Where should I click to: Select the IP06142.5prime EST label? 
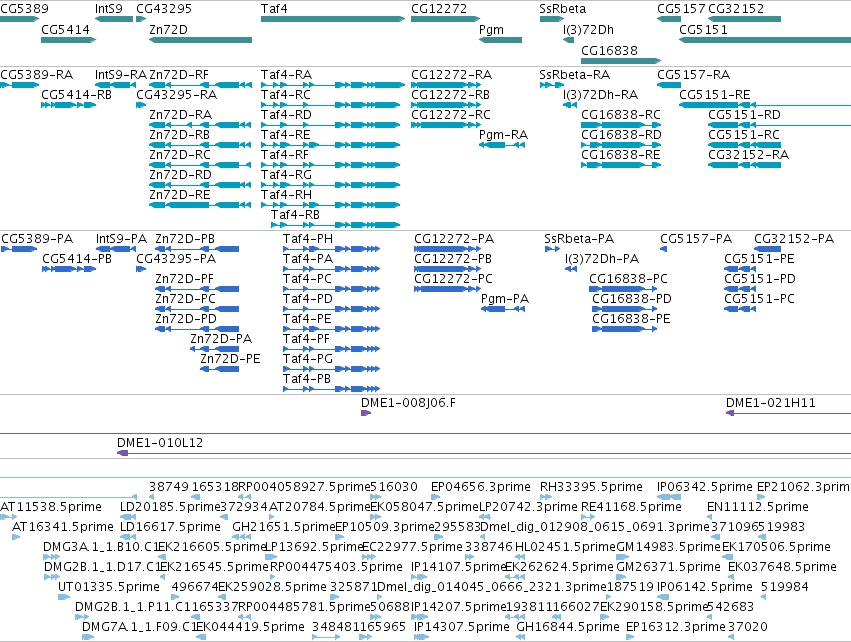(x=705, y=587)
